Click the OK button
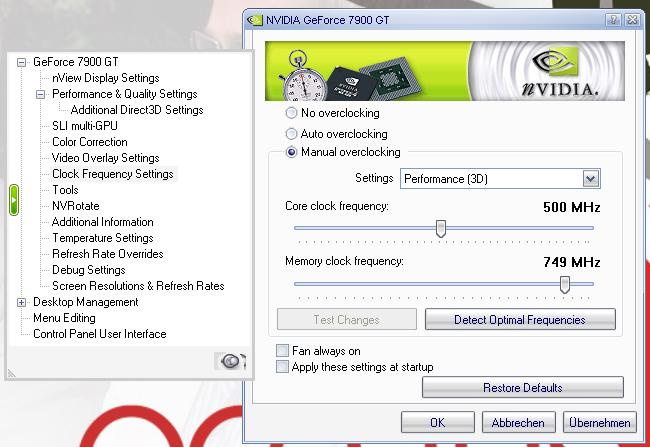Image resolution: width=650 pixels, height=447 pixels. coord(438,423)
